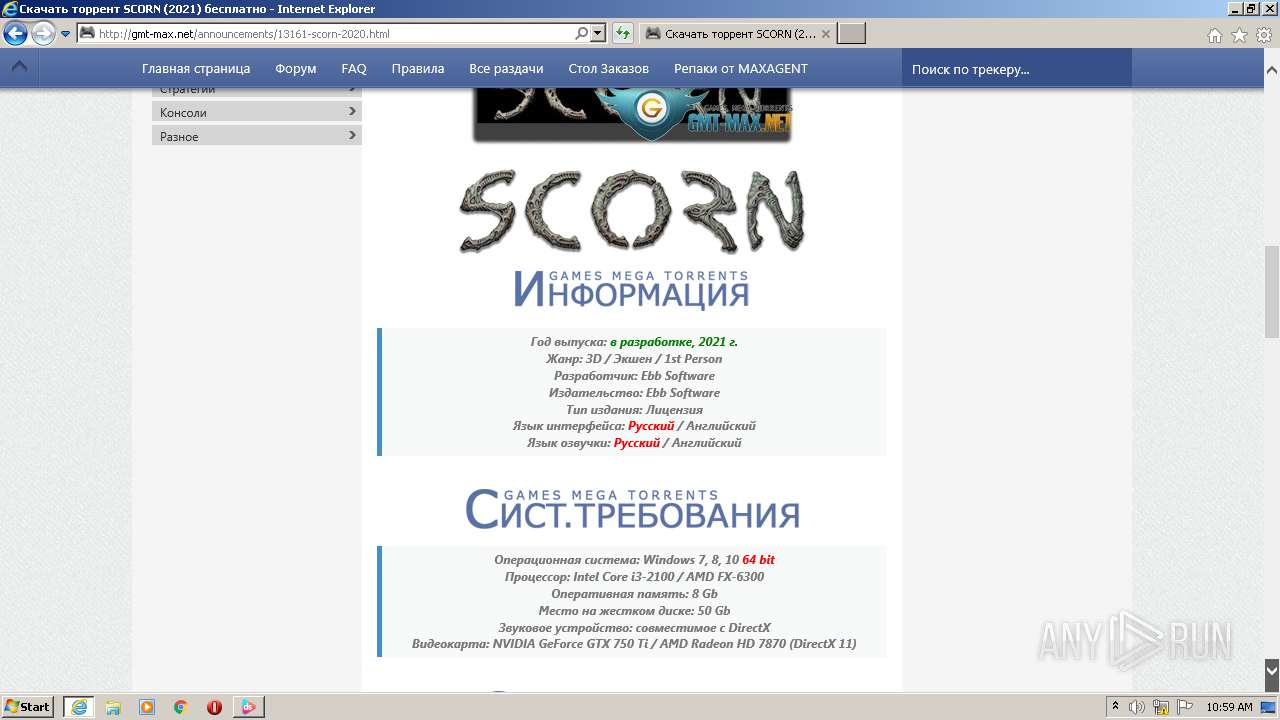The height and width of the screenshot is (720, 1280).
Task: Click the browser Back arrow button
Action: click(x=16, y=34)
